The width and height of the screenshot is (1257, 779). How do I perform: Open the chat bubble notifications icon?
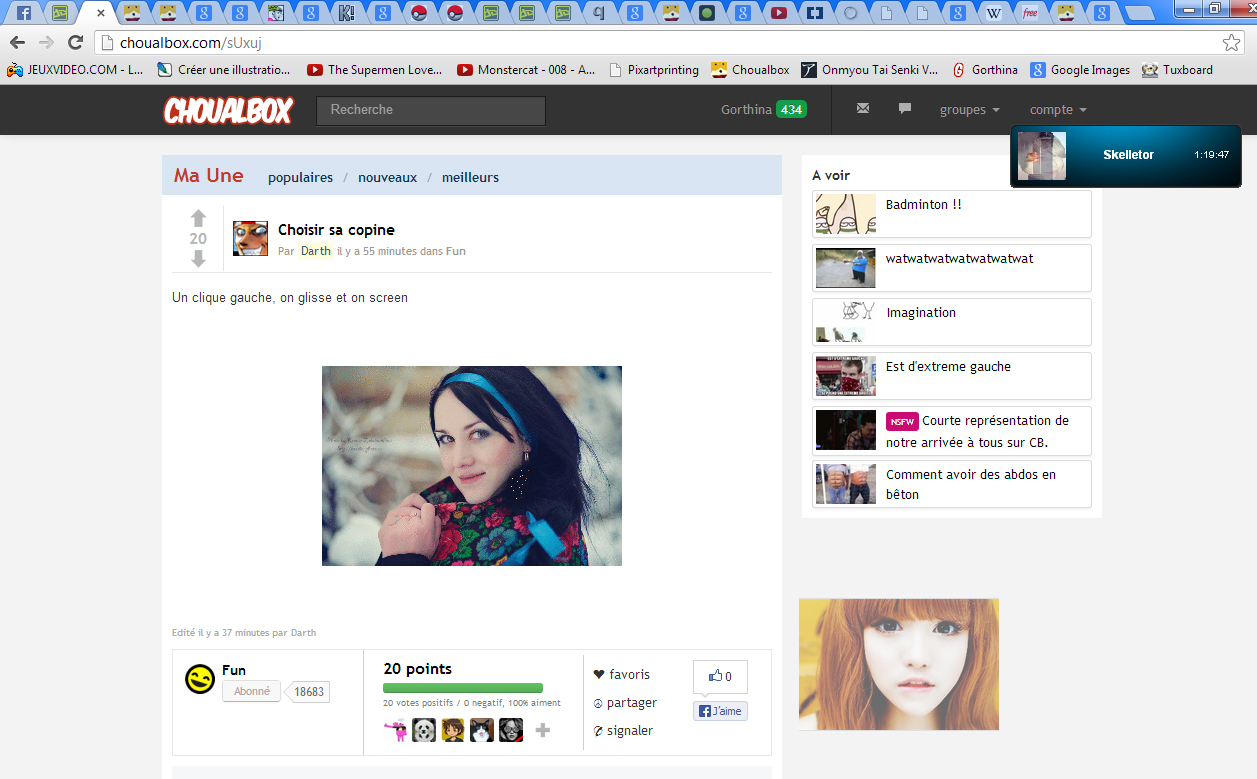pos(905,109)
